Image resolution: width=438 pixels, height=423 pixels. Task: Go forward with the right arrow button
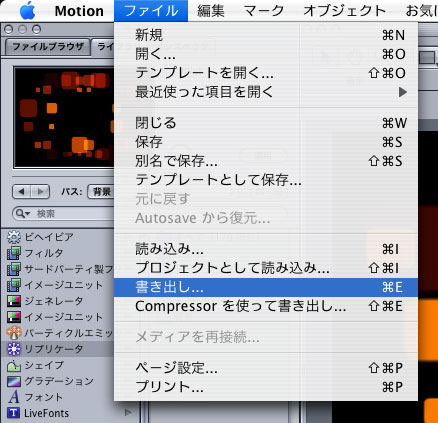(x=40, y=192)
